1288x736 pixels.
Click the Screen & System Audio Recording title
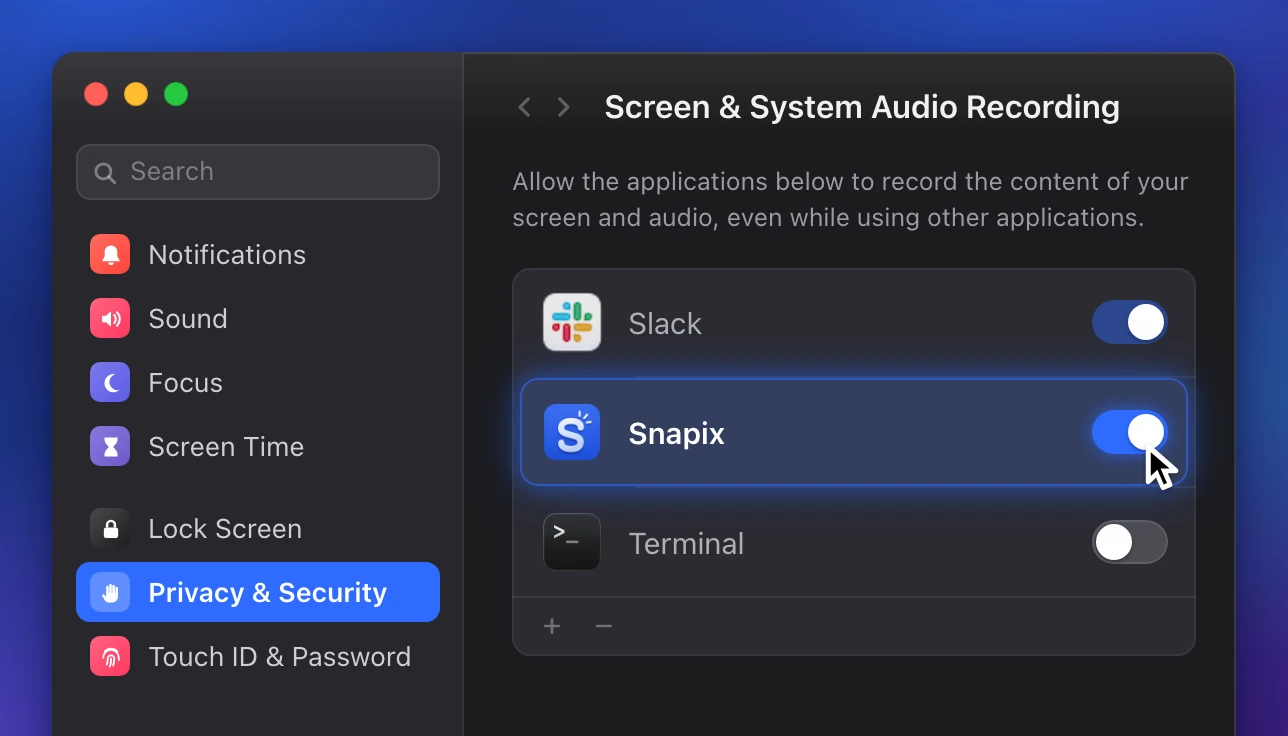click(862, 107)
